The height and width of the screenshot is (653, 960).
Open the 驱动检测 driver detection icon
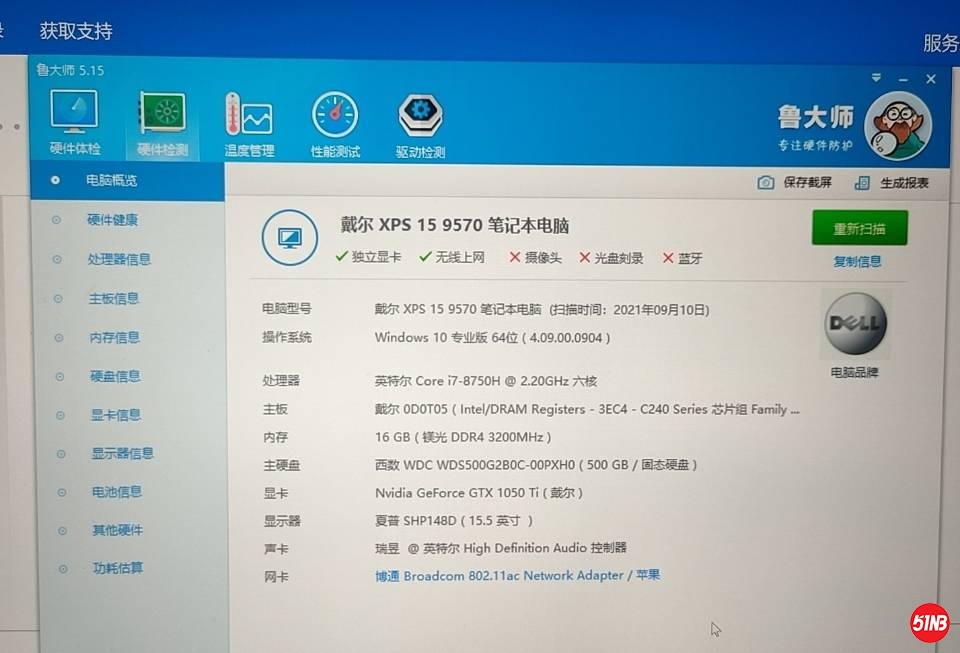coord(421,116)
